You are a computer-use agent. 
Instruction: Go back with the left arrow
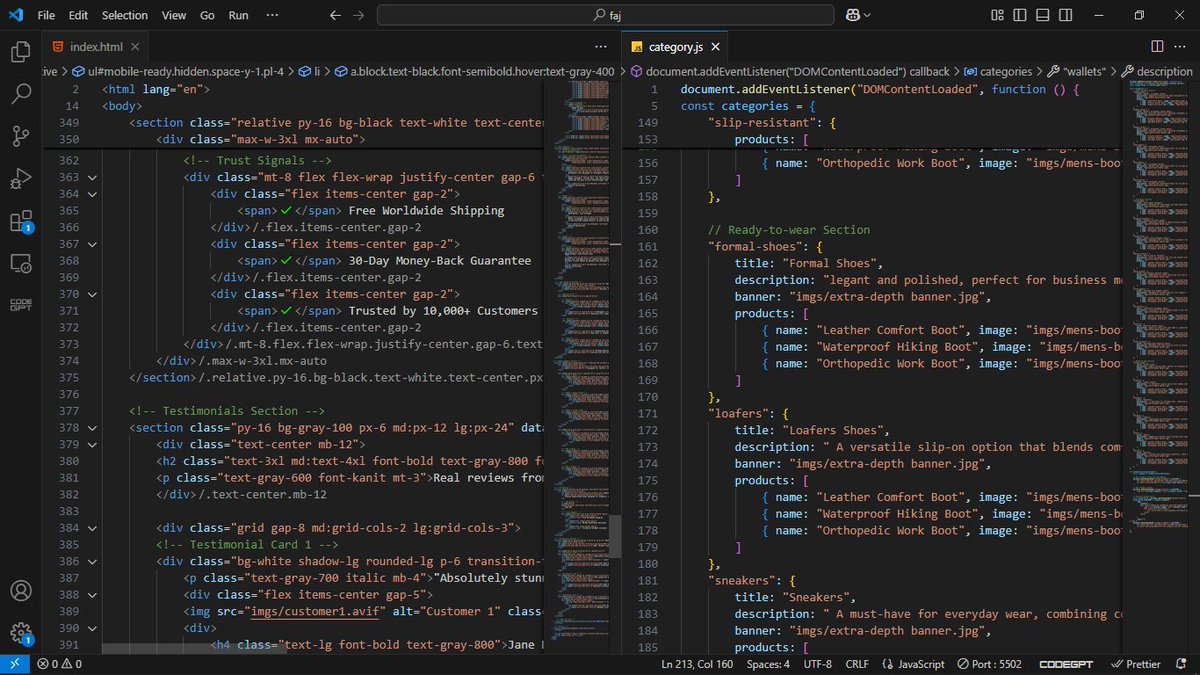coord(333,15)
